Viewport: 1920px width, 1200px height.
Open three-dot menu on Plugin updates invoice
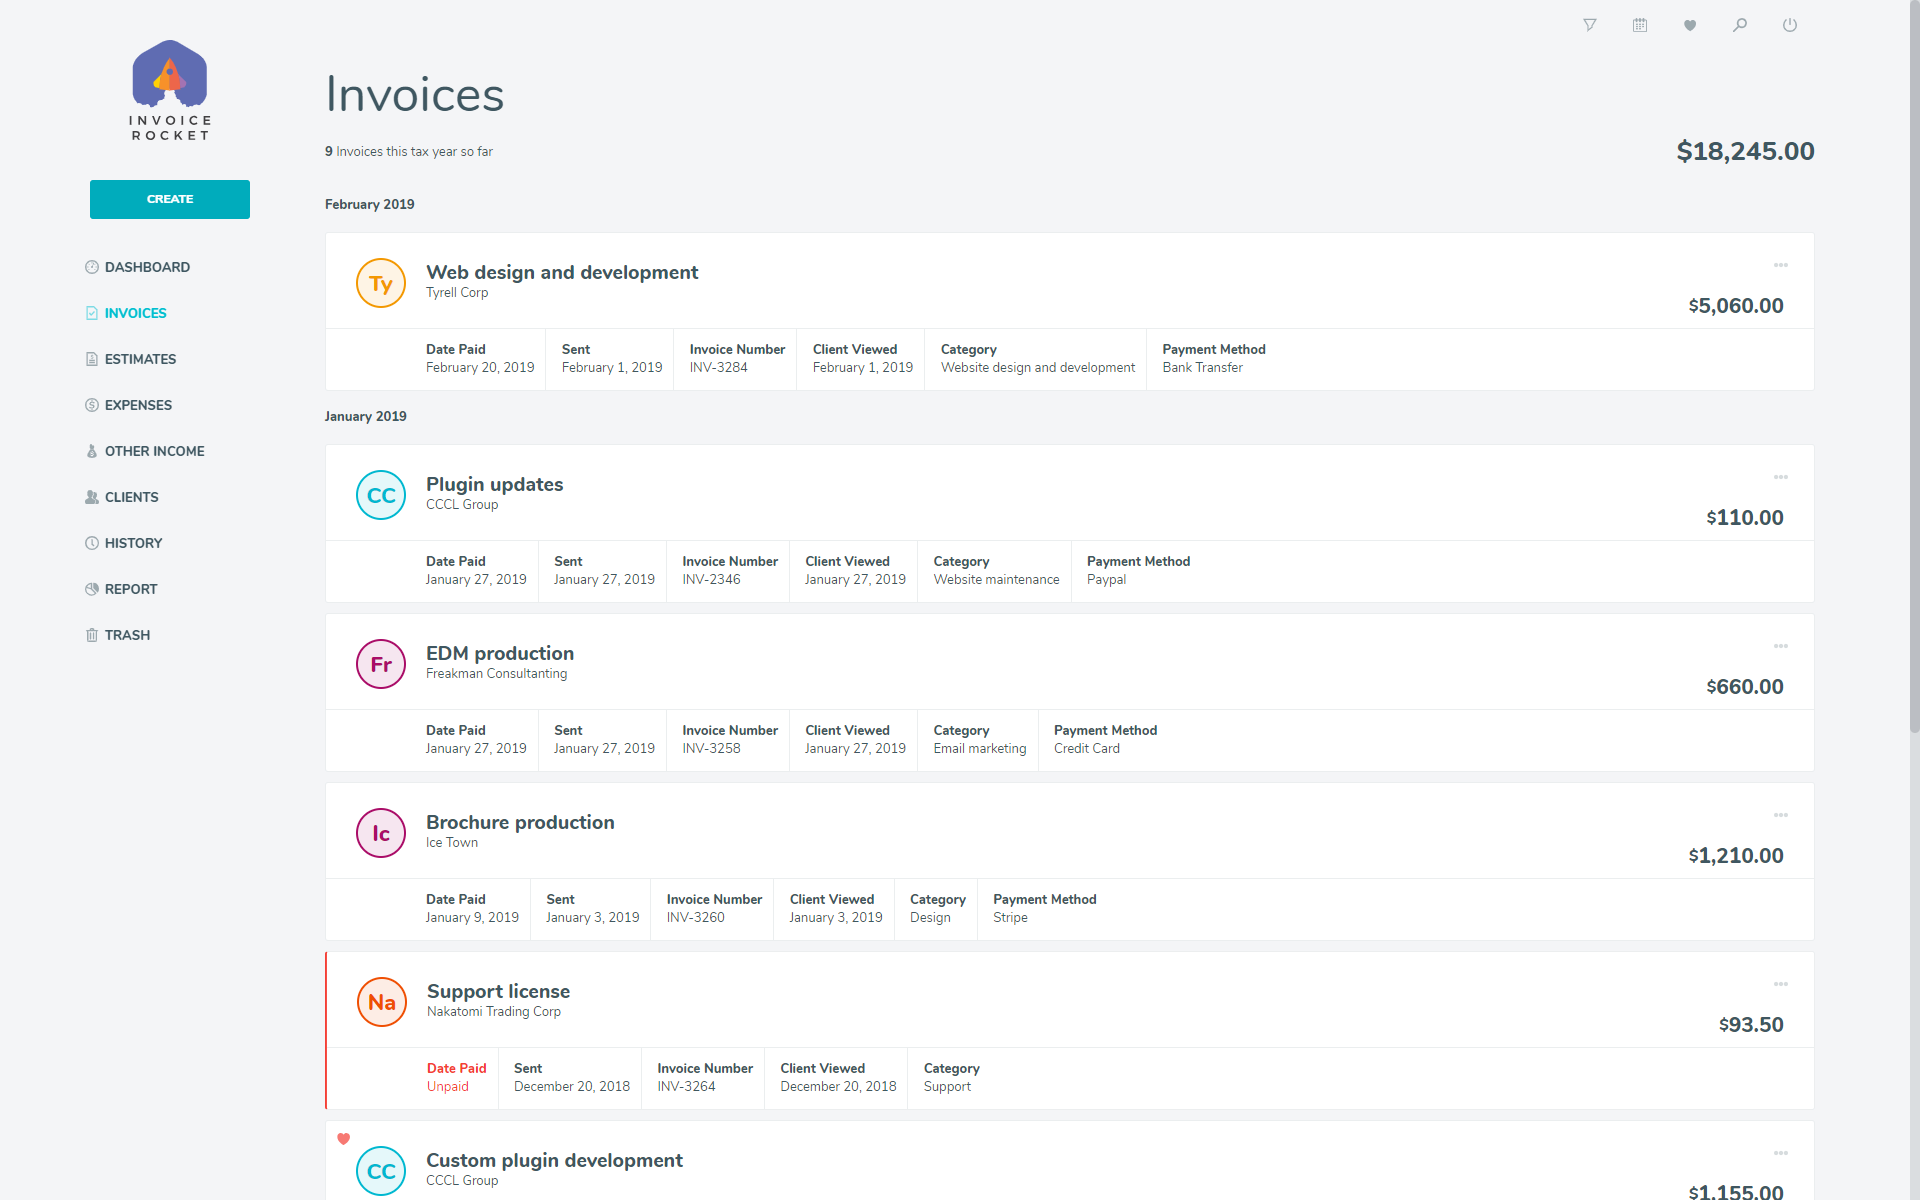(1780, 477)
